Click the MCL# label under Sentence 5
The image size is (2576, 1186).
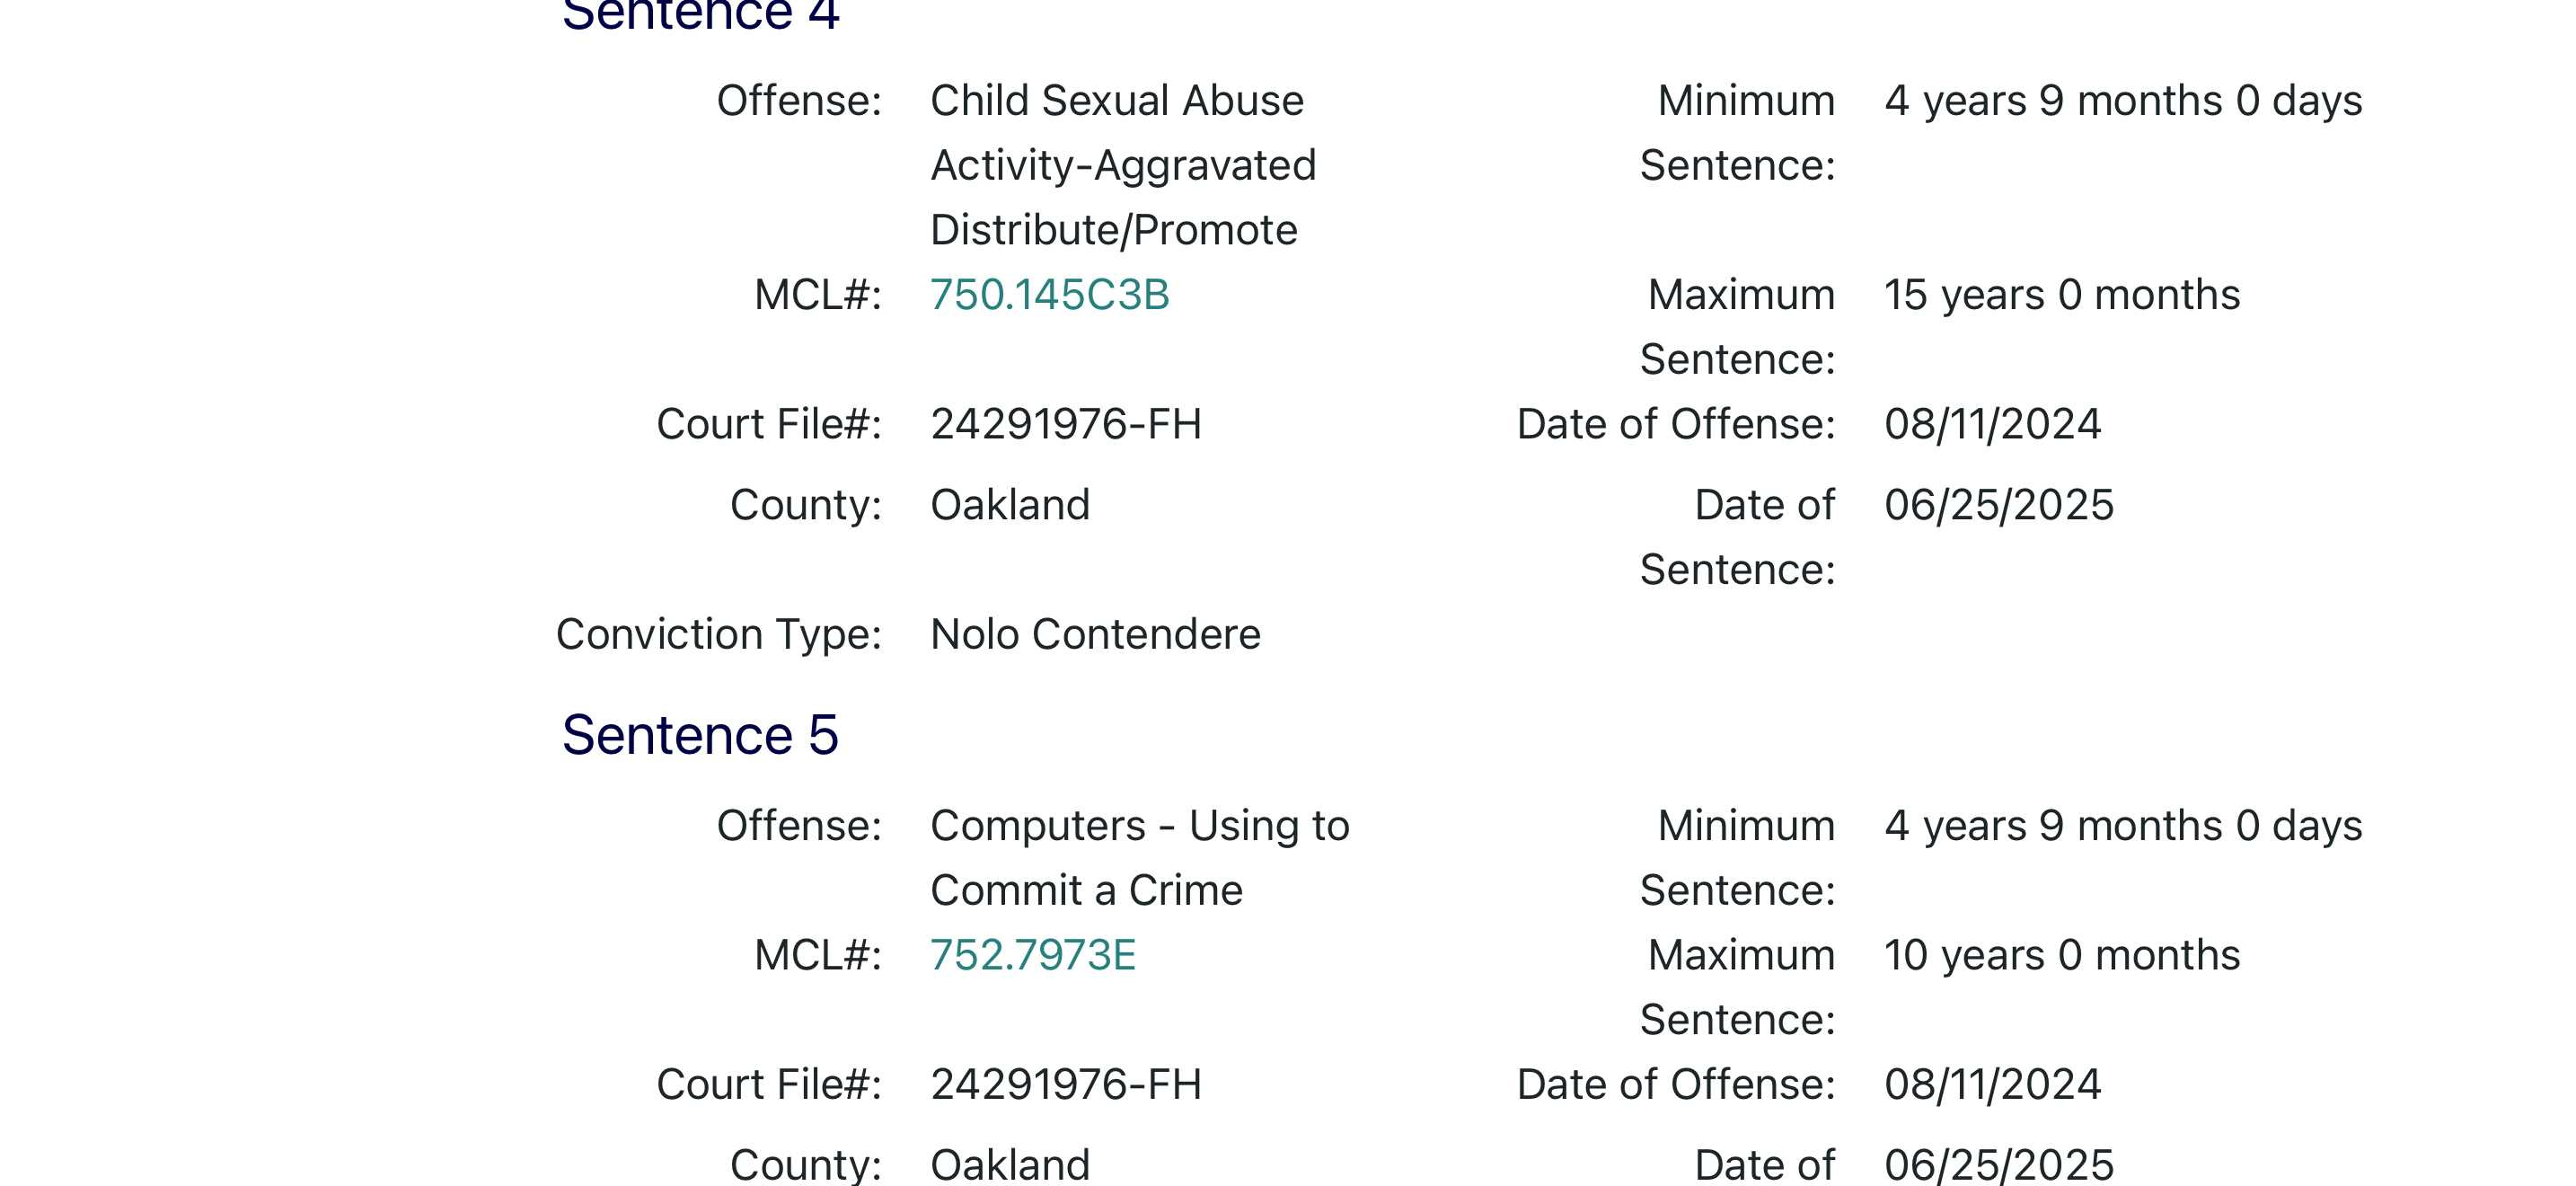(x=817, y=955)
